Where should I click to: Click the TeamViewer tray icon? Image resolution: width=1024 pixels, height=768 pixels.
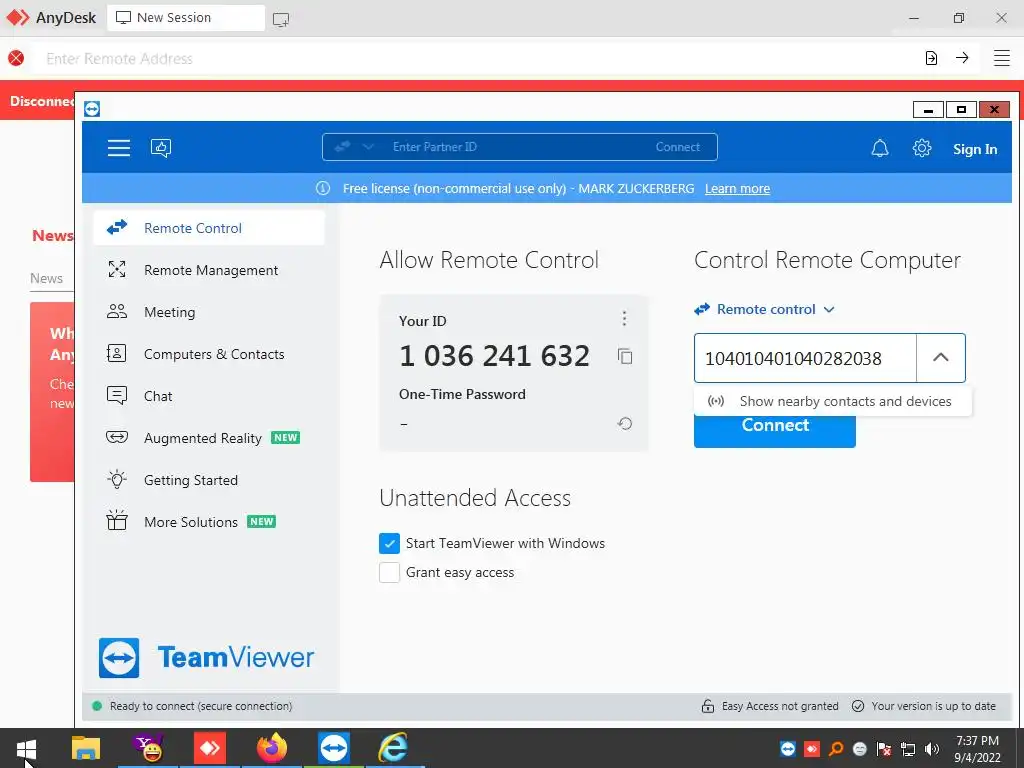(788, 749)
